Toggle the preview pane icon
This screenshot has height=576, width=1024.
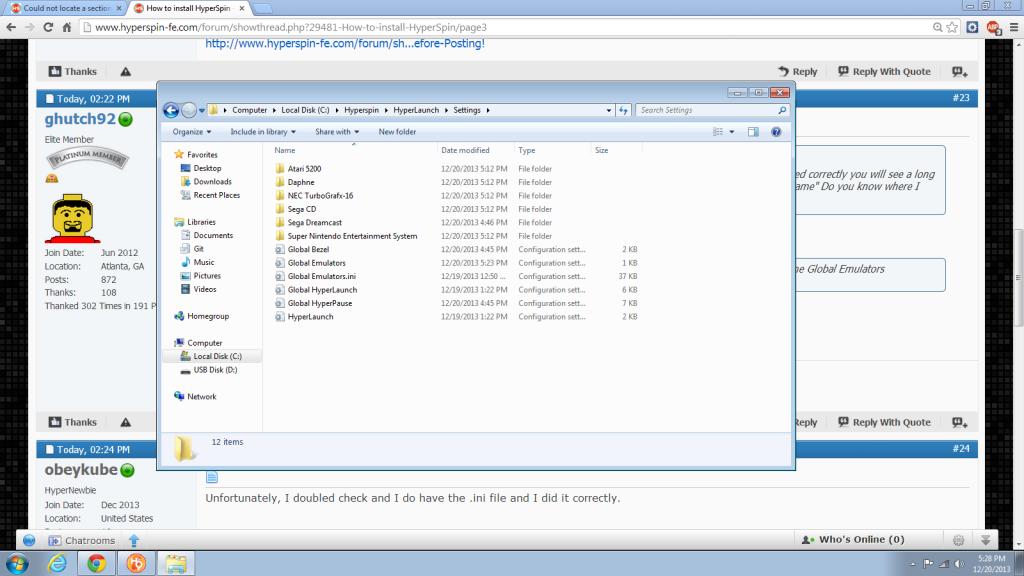coord(753,132)
